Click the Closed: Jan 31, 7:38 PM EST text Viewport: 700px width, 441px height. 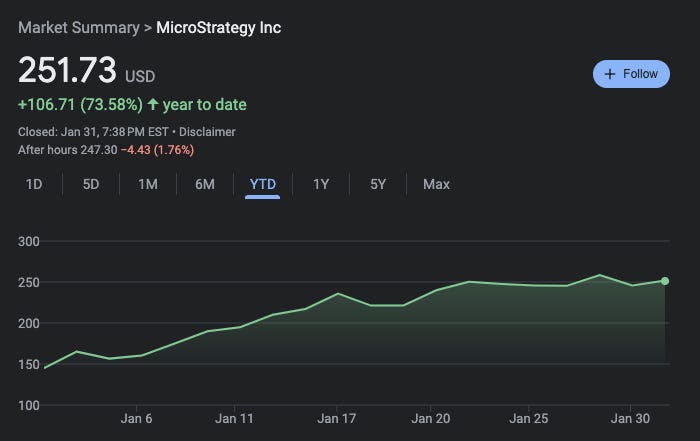(93, 132)
